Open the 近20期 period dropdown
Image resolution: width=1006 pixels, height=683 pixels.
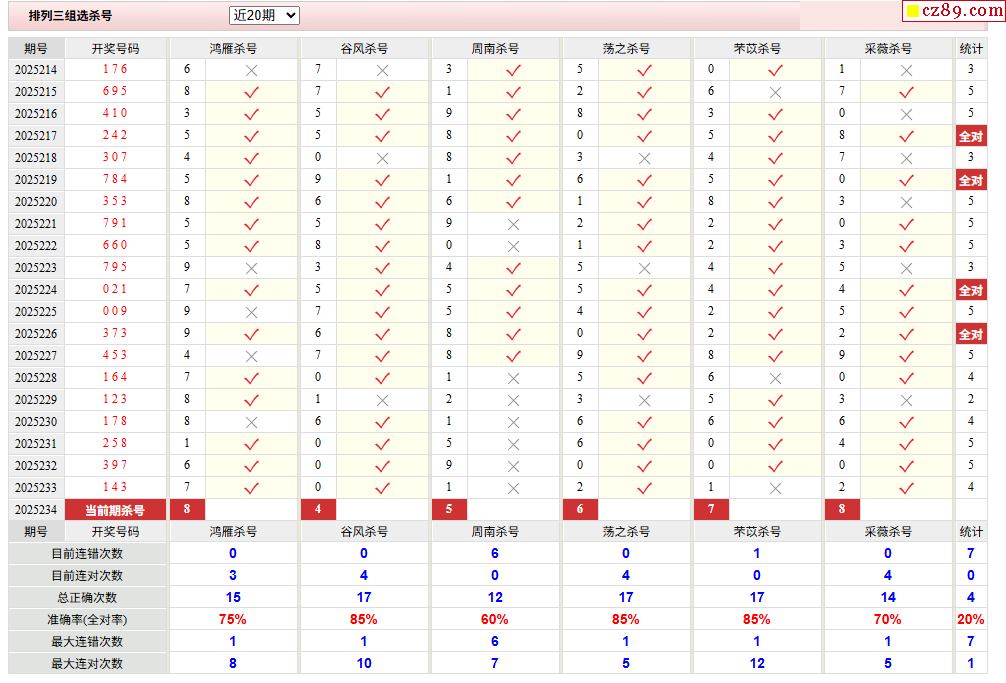(264, 15)
